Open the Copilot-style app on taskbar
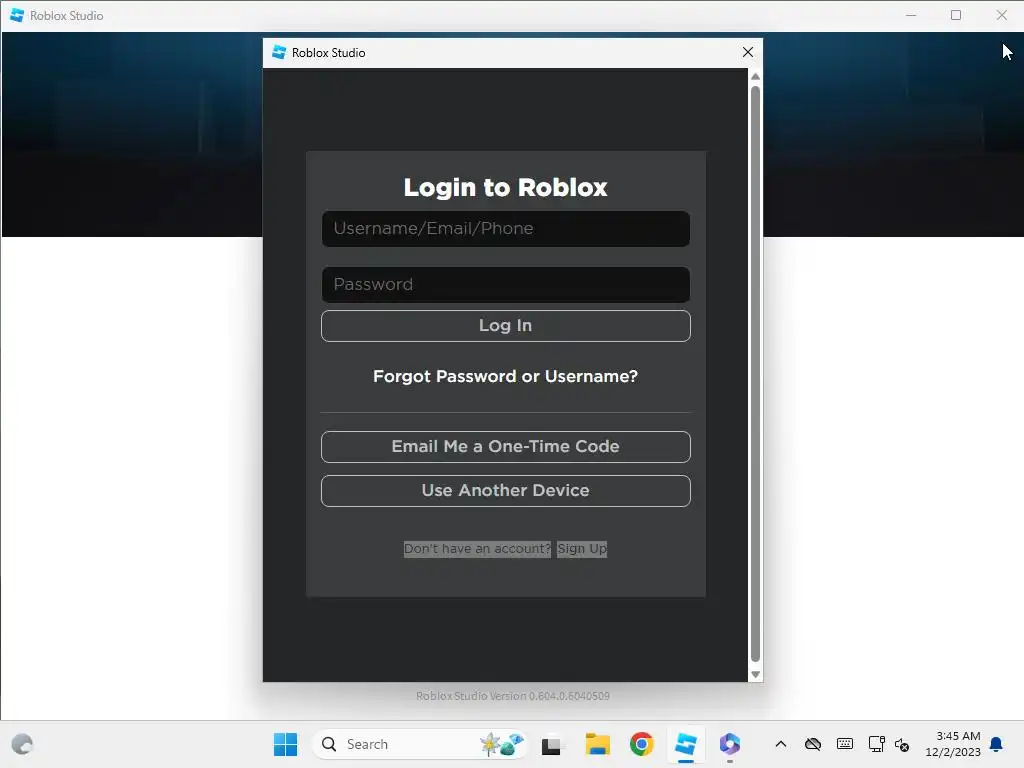This screenshot has height=768, width=1024. coord(729,744)
